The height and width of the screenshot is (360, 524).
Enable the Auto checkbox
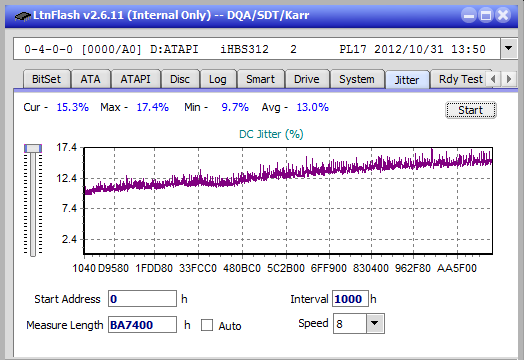pos(207,325)
